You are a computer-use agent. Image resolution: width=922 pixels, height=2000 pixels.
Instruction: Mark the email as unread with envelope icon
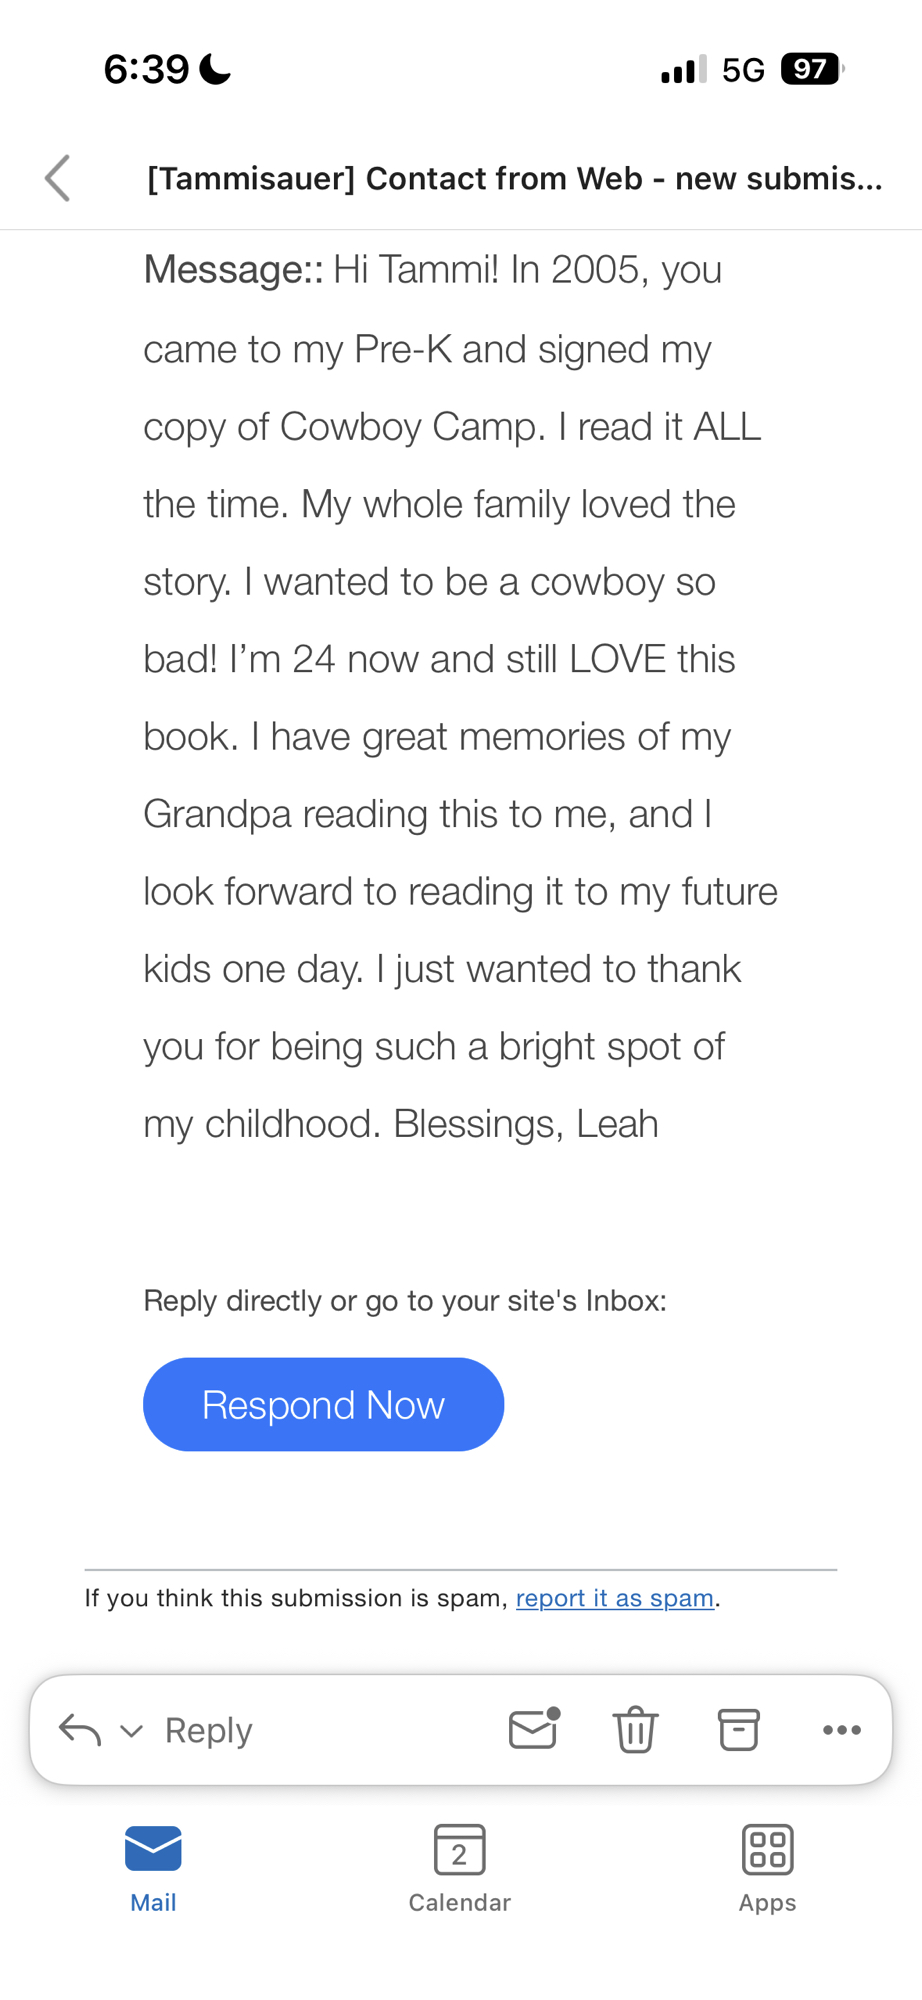coord(533,1729)
